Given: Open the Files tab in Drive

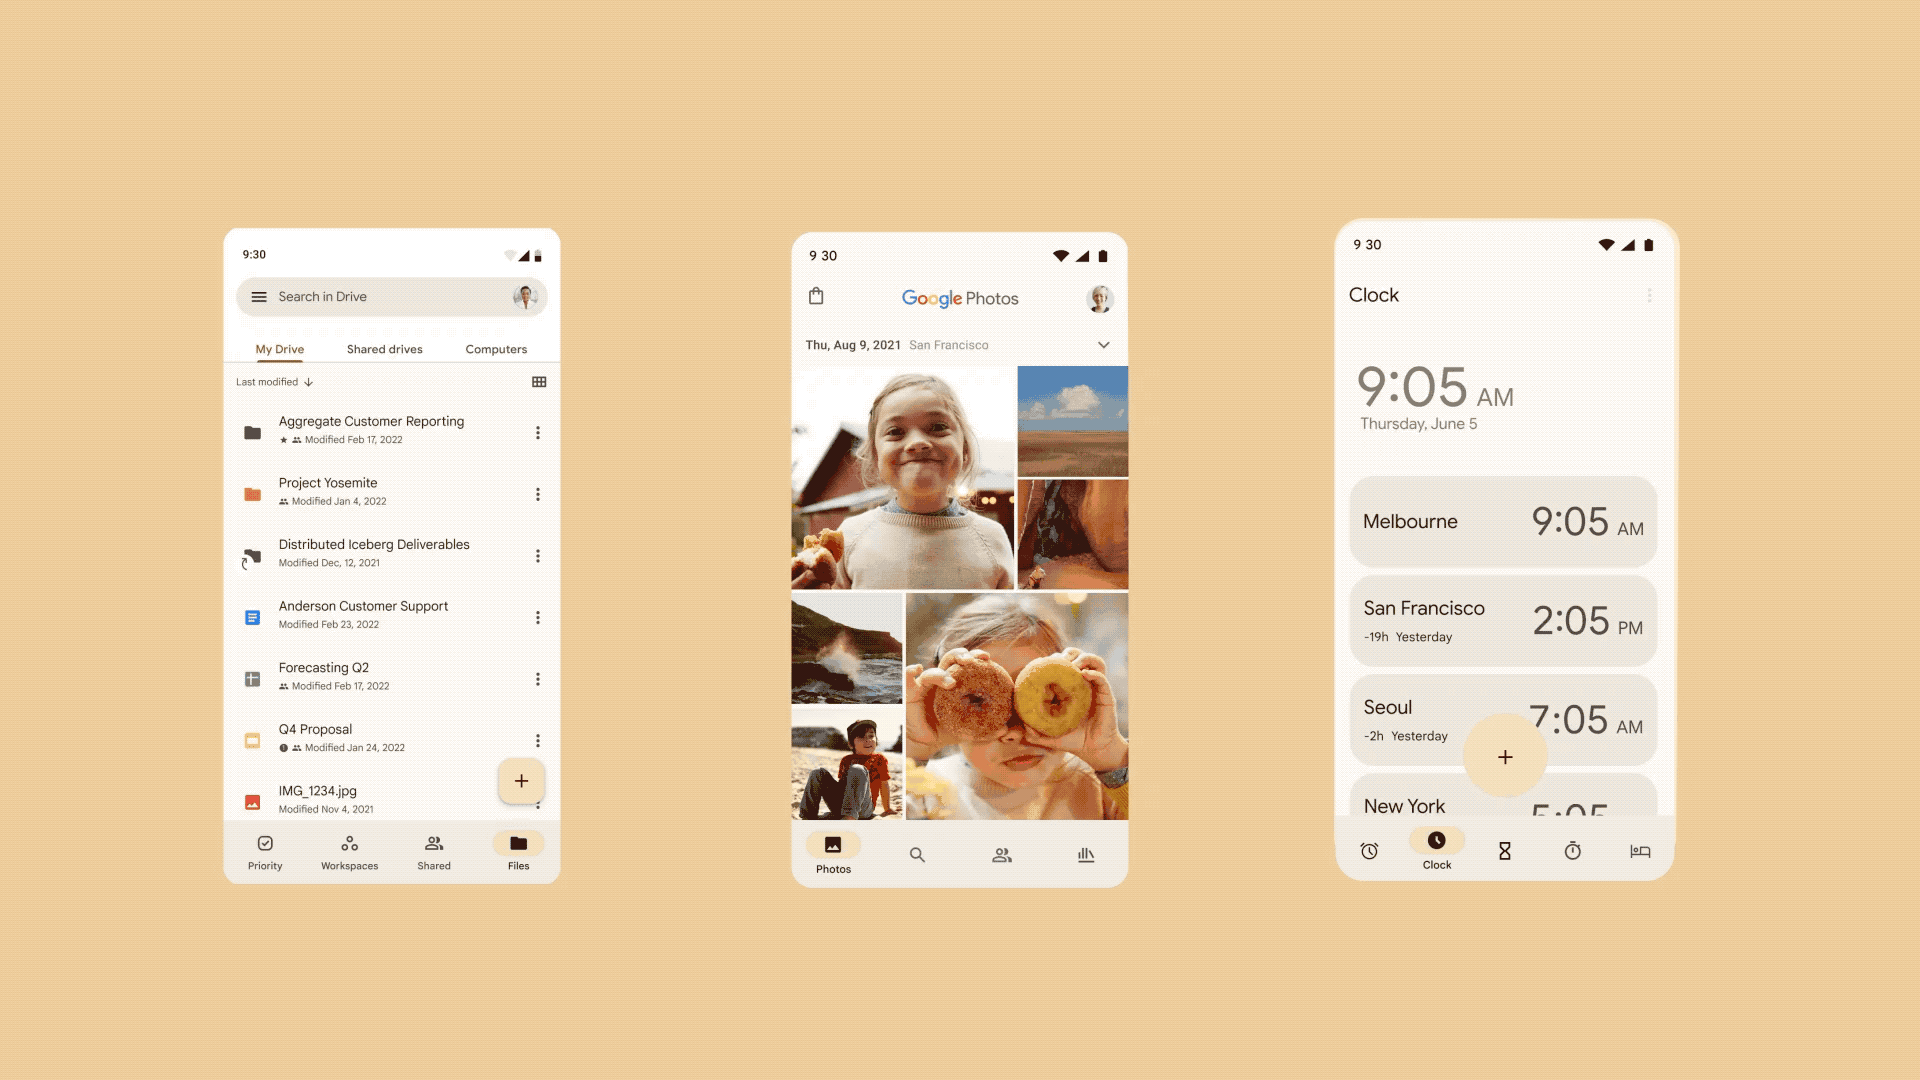Looking at the screenshot, I should [520, 849].
